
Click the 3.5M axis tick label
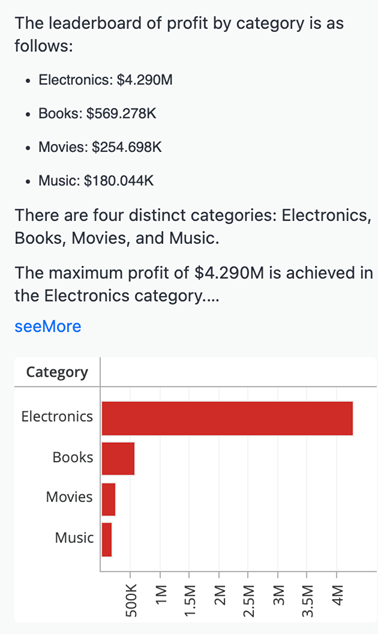pyautogui.click(x=308, y=600)
